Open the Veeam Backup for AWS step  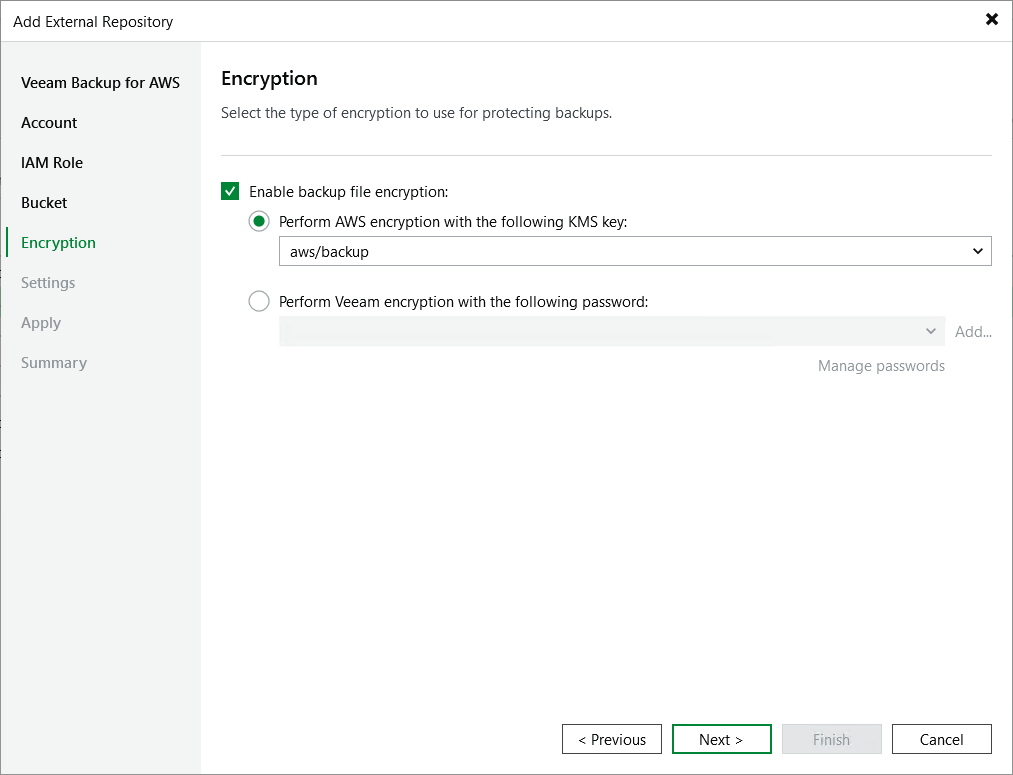[100, 82]
